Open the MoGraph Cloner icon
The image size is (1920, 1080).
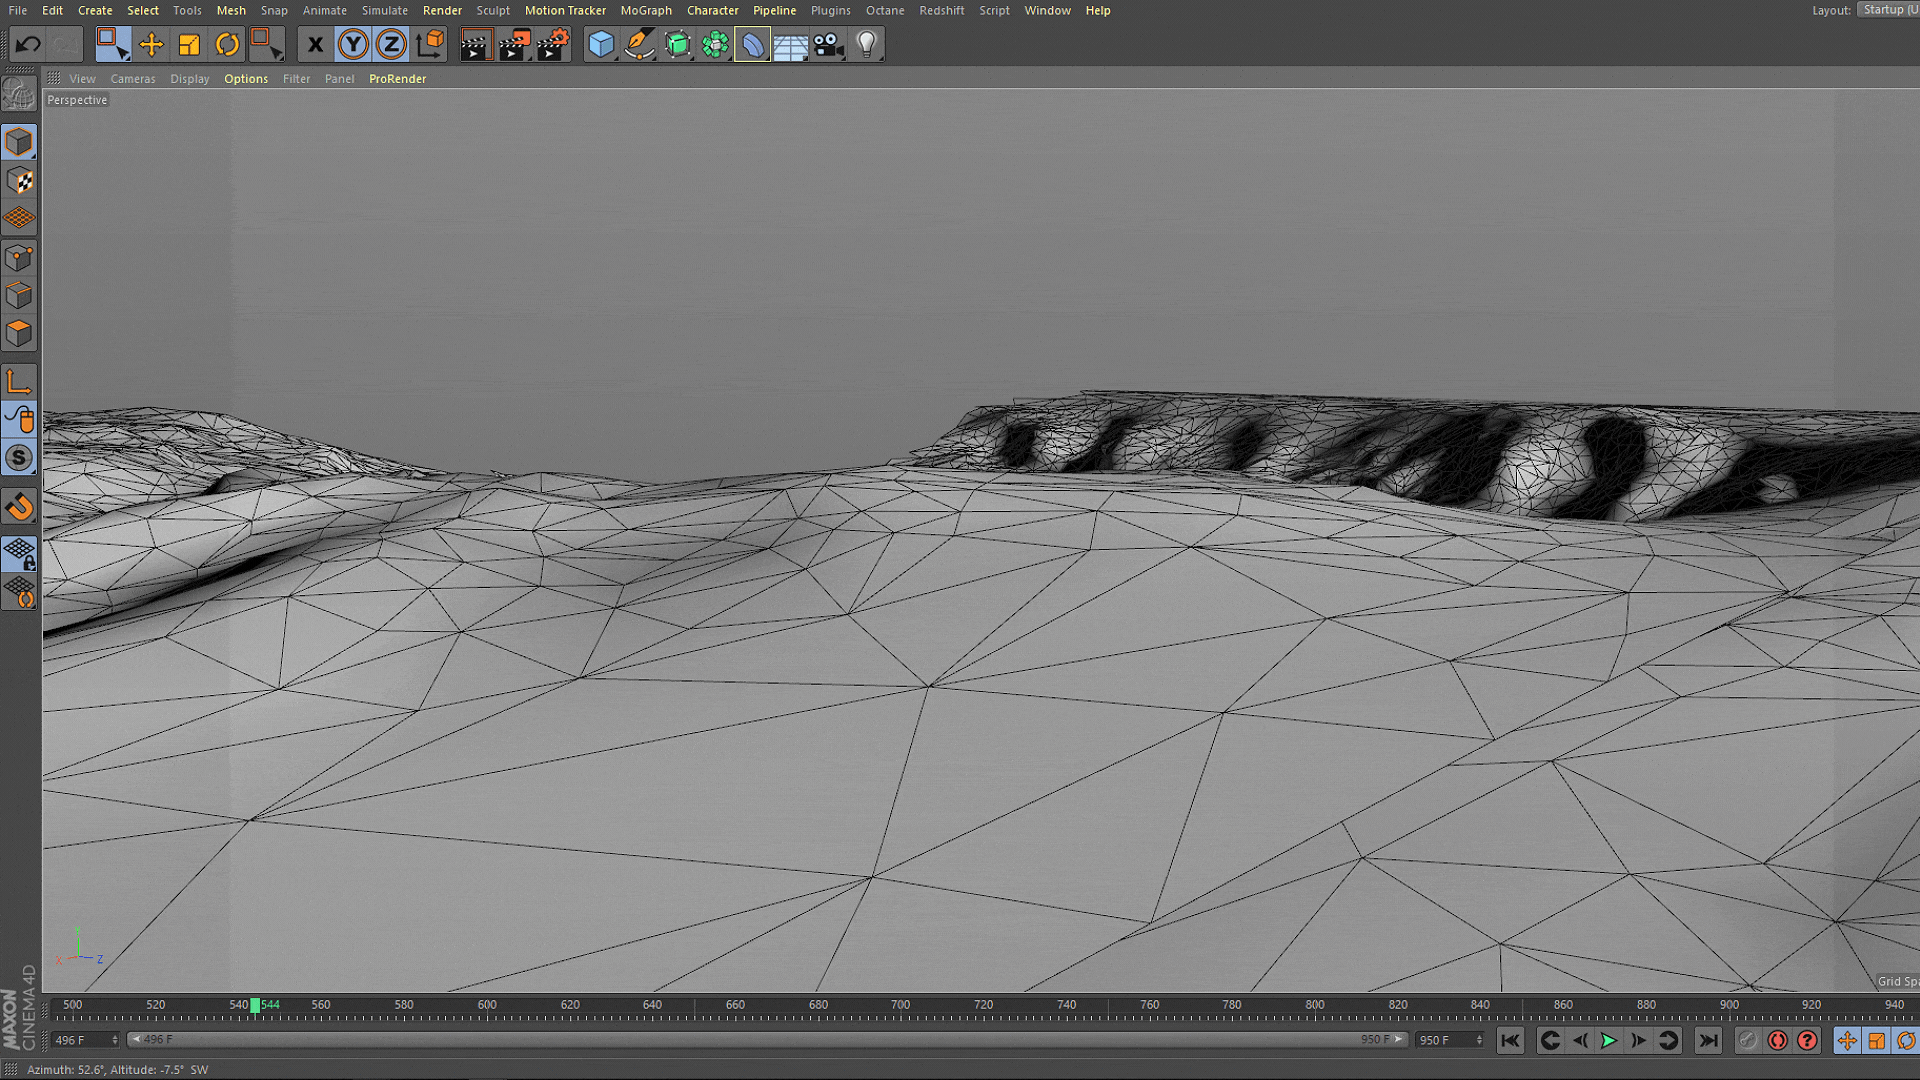(x=715, y=44)
